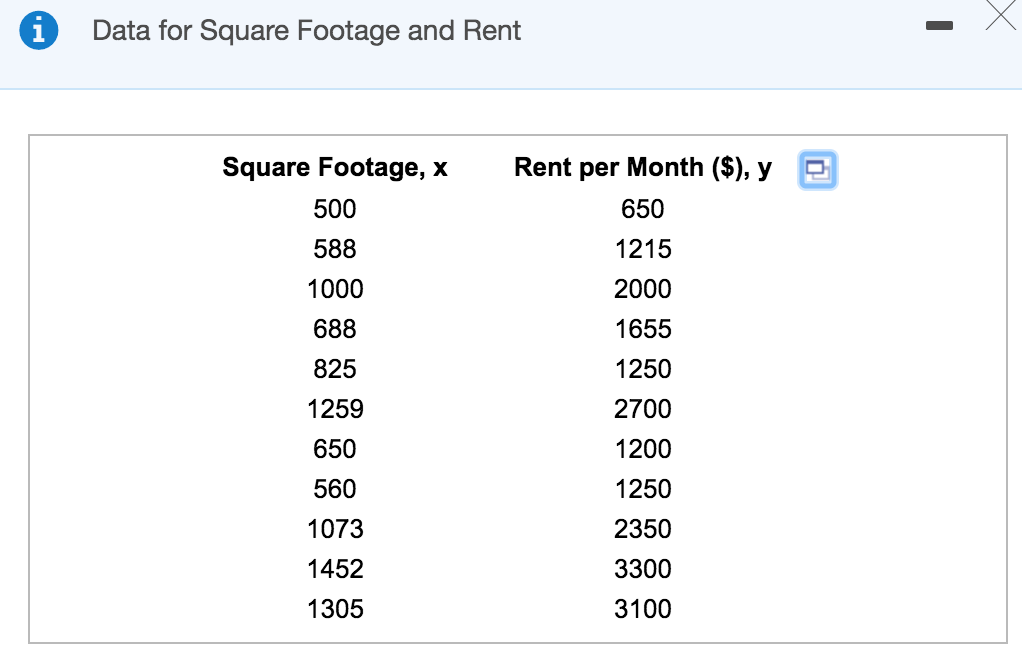Click the rent value 2350
This screenshot has width=1022, height=666.
[x=643, y=529]
